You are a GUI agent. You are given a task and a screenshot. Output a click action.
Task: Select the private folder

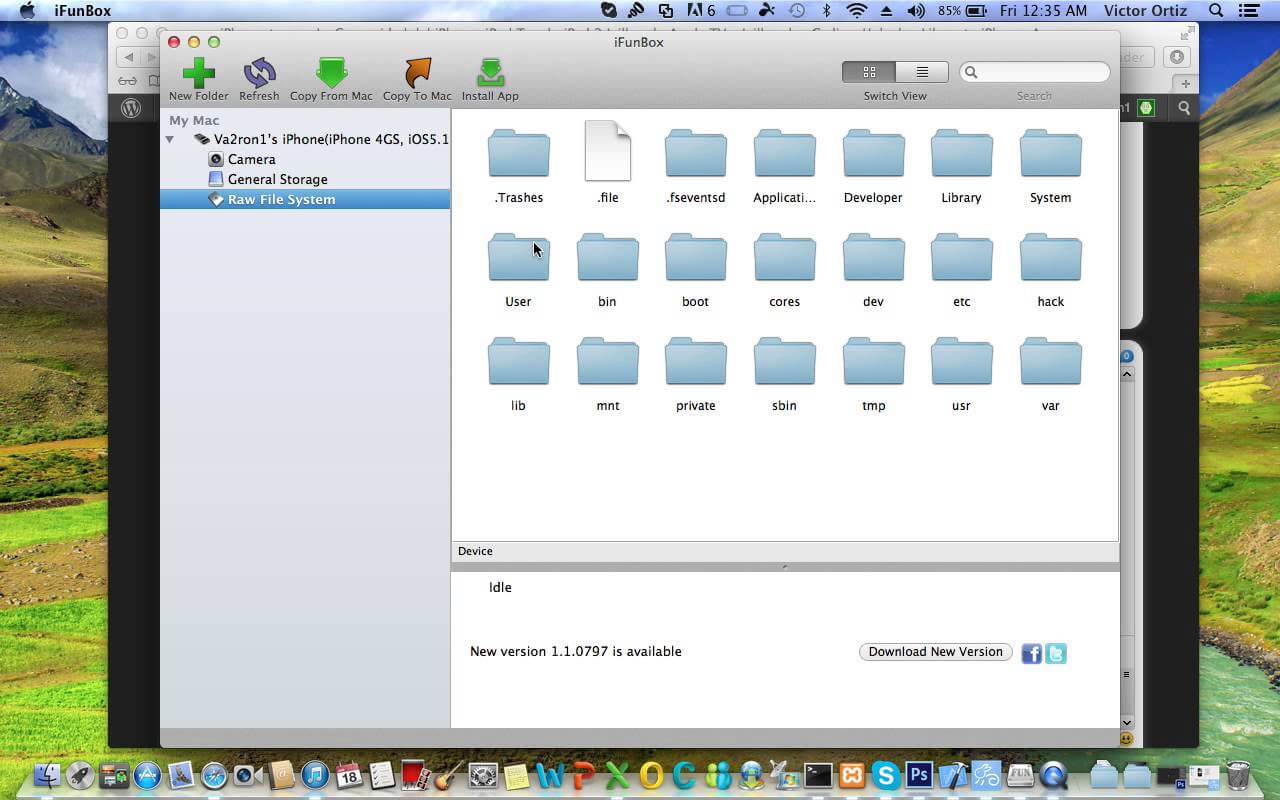pos(695,362)
